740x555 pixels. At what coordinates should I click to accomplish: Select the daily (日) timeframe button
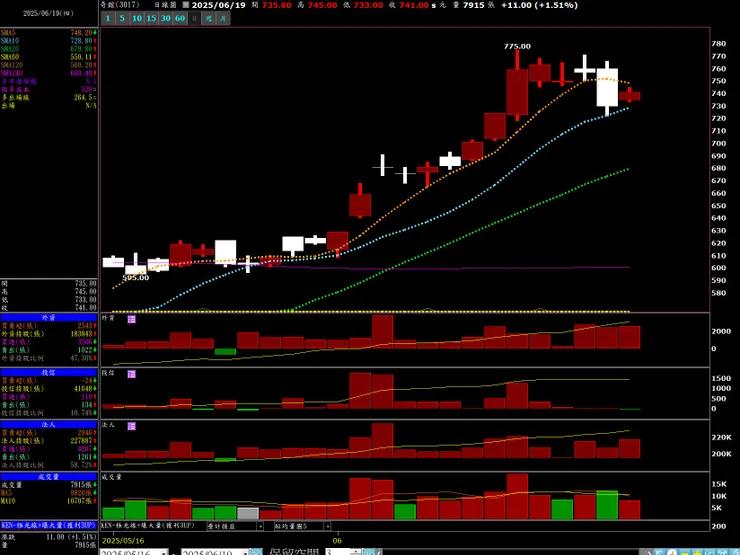click(194, 18)
